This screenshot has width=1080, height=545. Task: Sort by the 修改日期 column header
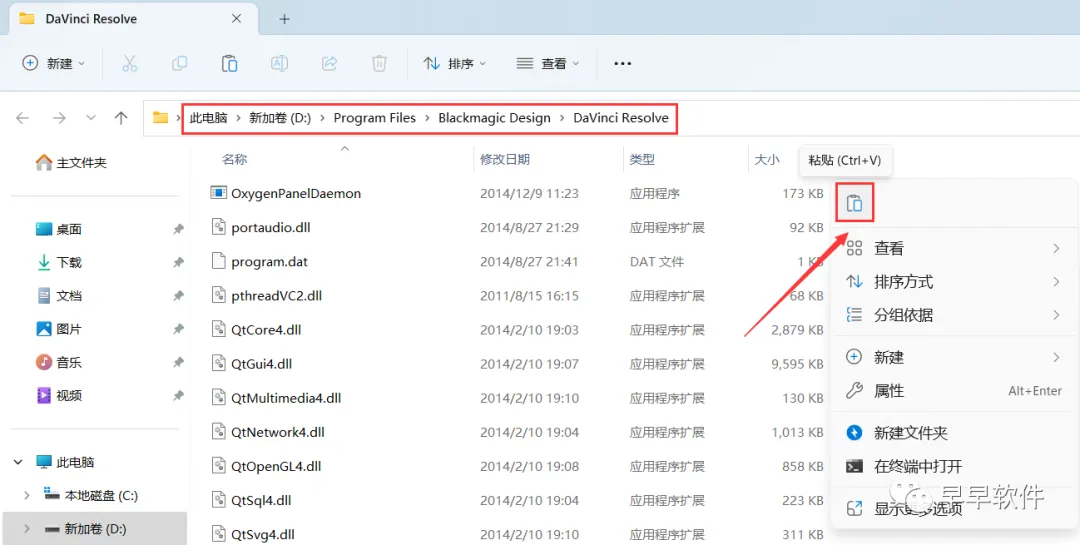(x=505, y=159)
